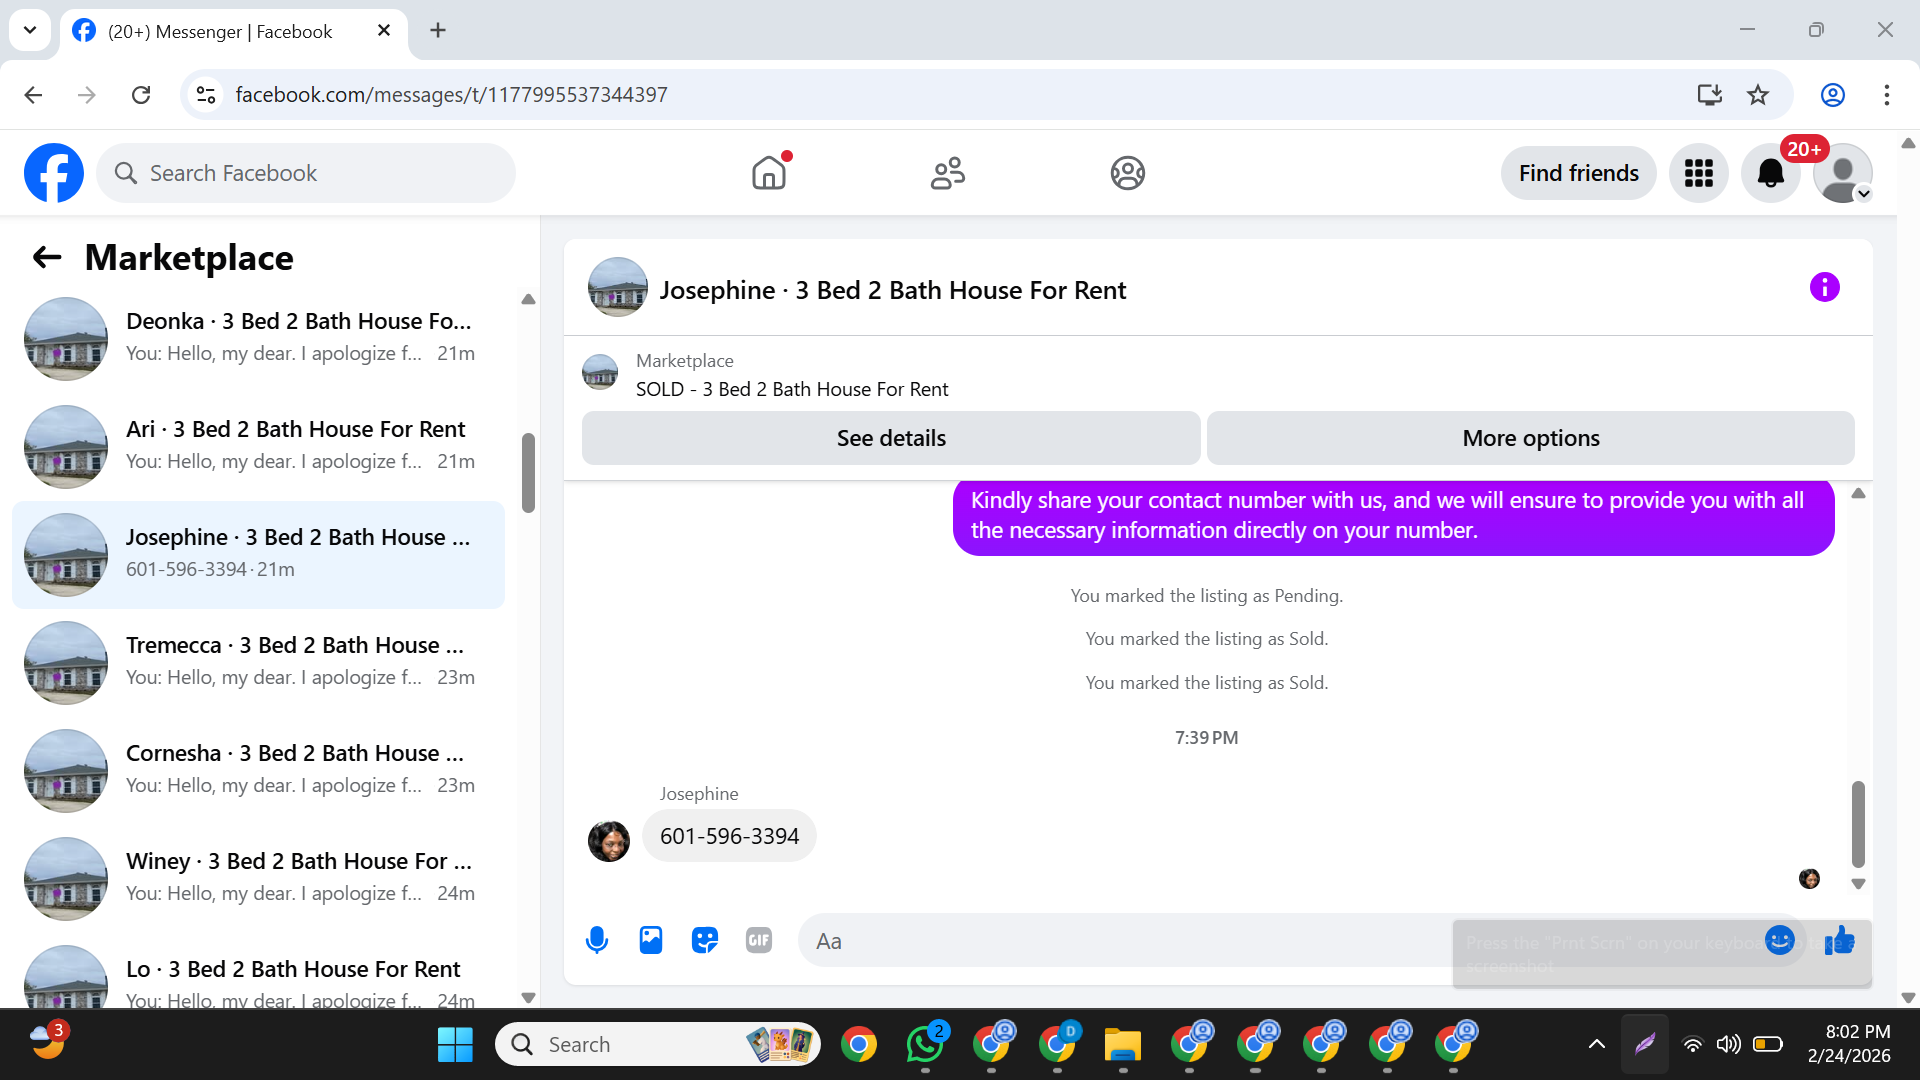Open the Friends tab
The width and height of the screenshot is (1920, 1080).
(x=947, y=173)
